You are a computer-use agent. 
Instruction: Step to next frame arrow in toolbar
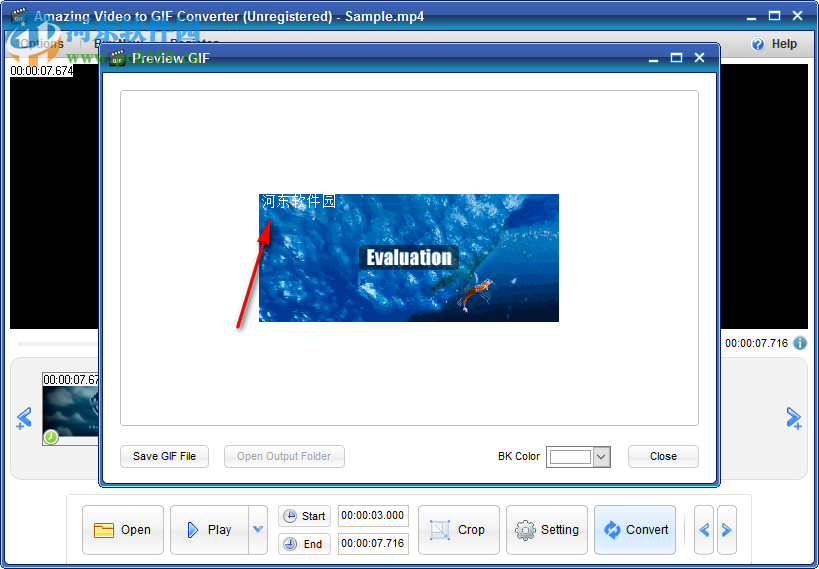727,530
